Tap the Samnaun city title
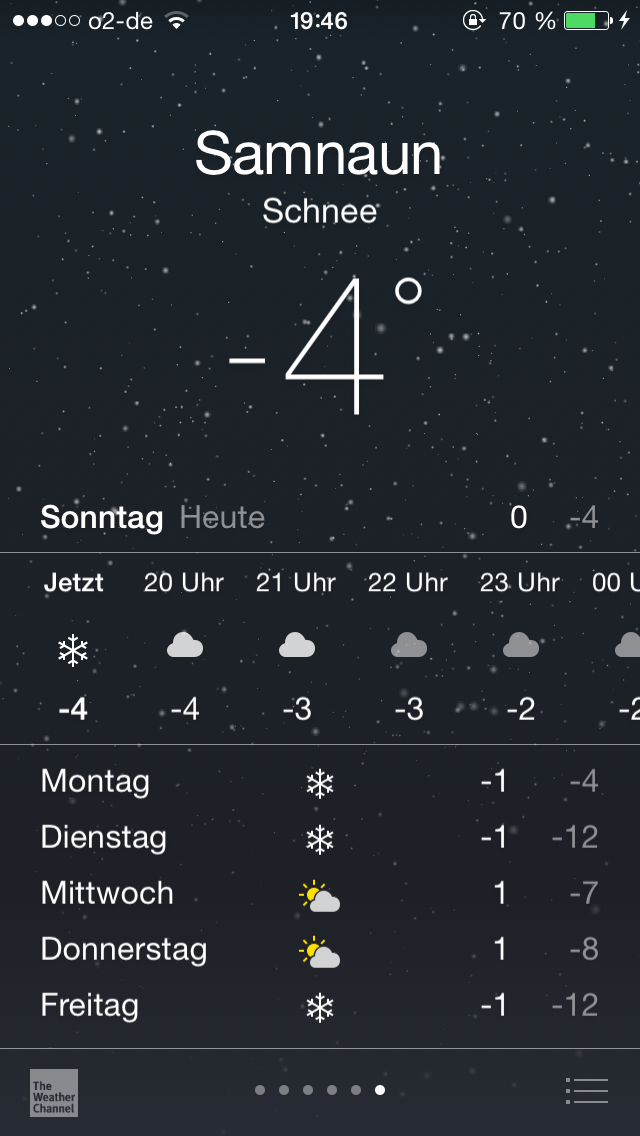Screen dimensions: 640x1136 pos(318,154)
